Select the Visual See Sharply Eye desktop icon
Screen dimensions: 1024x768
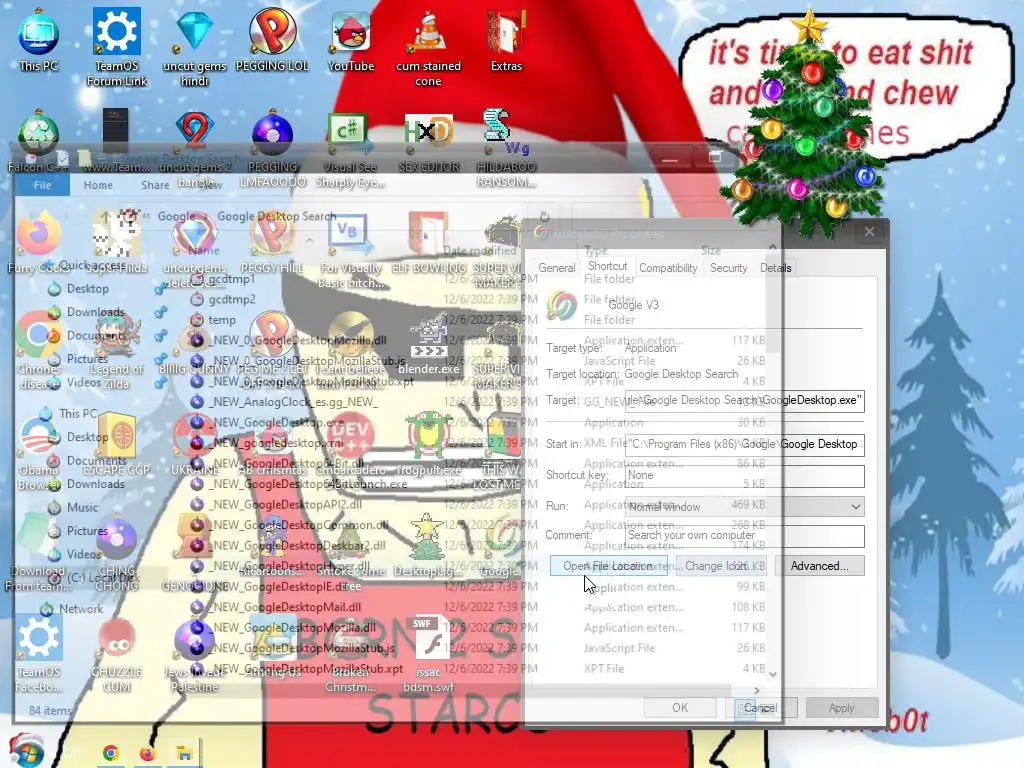point(351,149)
